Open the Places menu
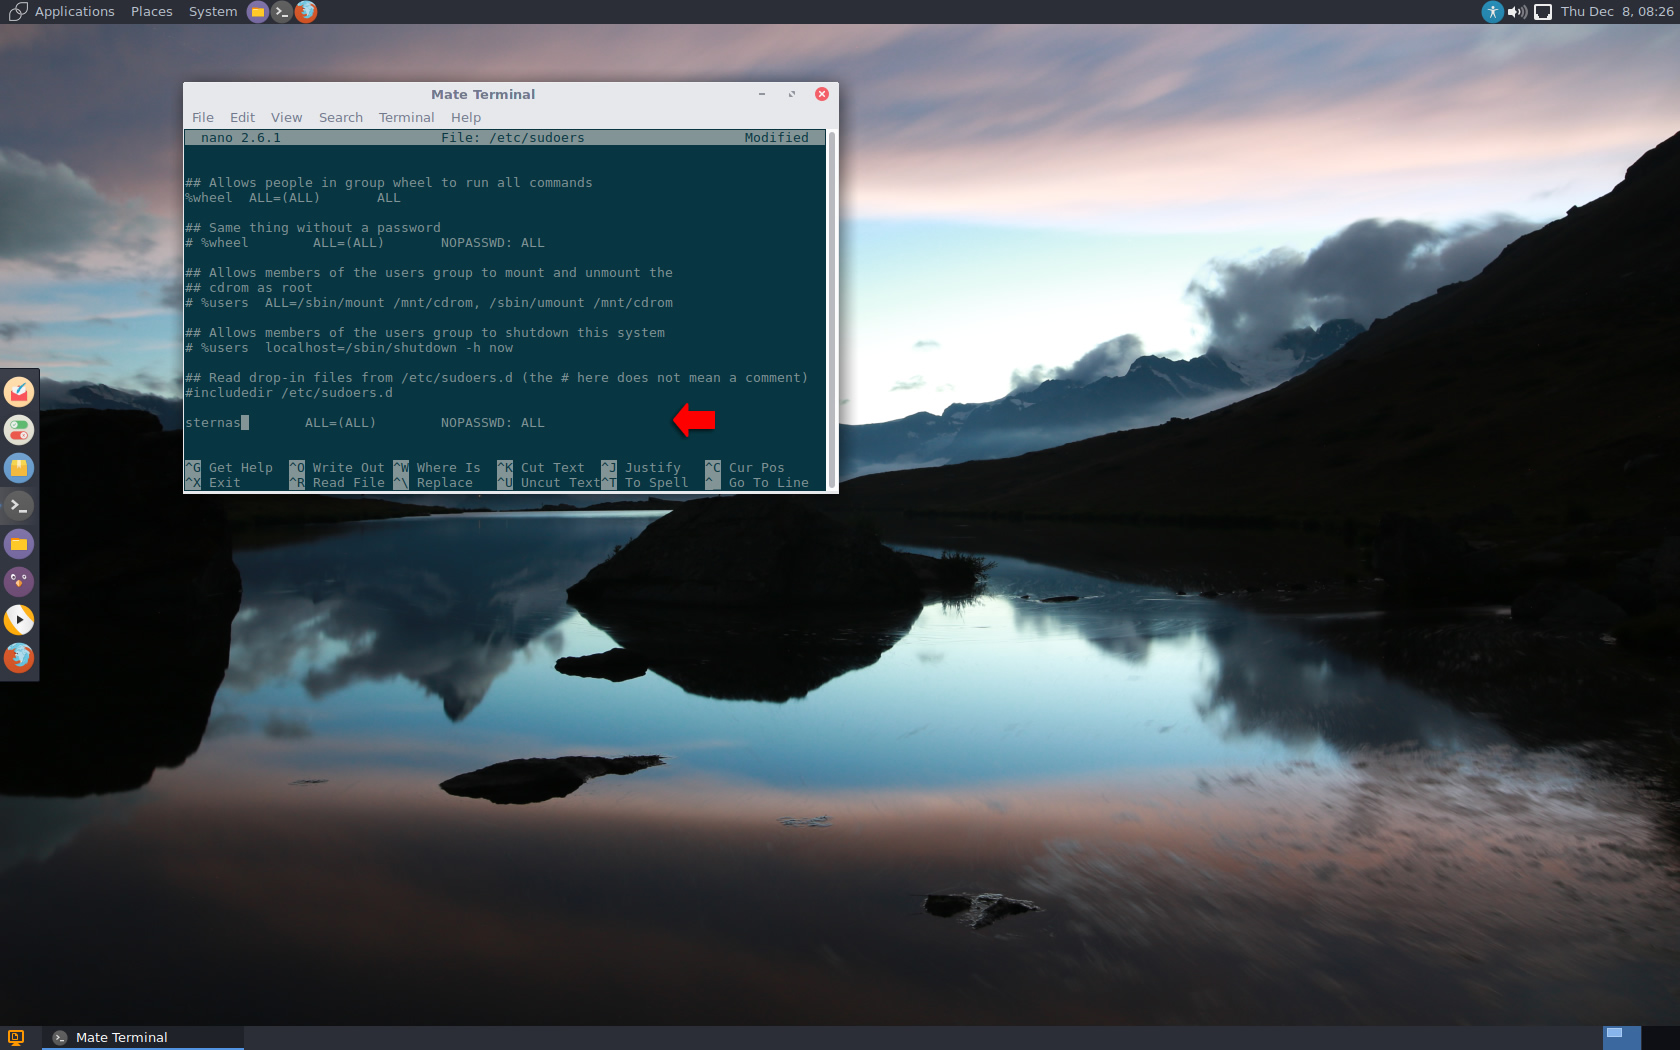This screenshot has width=1680, height=1050. tap(151, 12)
